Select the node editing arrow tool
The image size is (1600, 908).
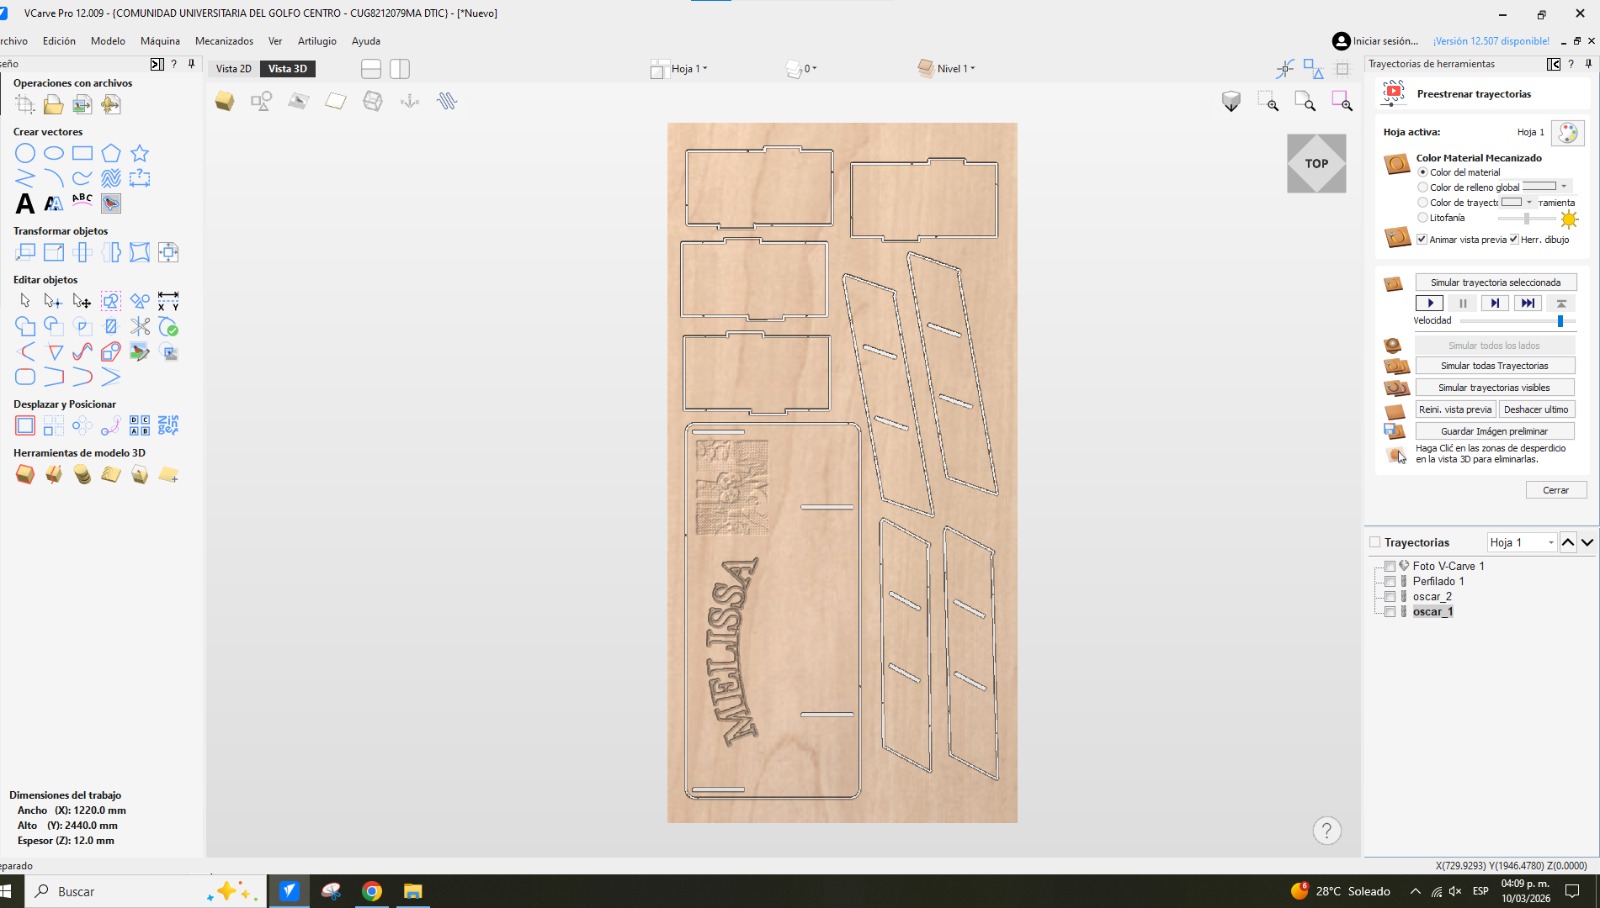[53, 300]
